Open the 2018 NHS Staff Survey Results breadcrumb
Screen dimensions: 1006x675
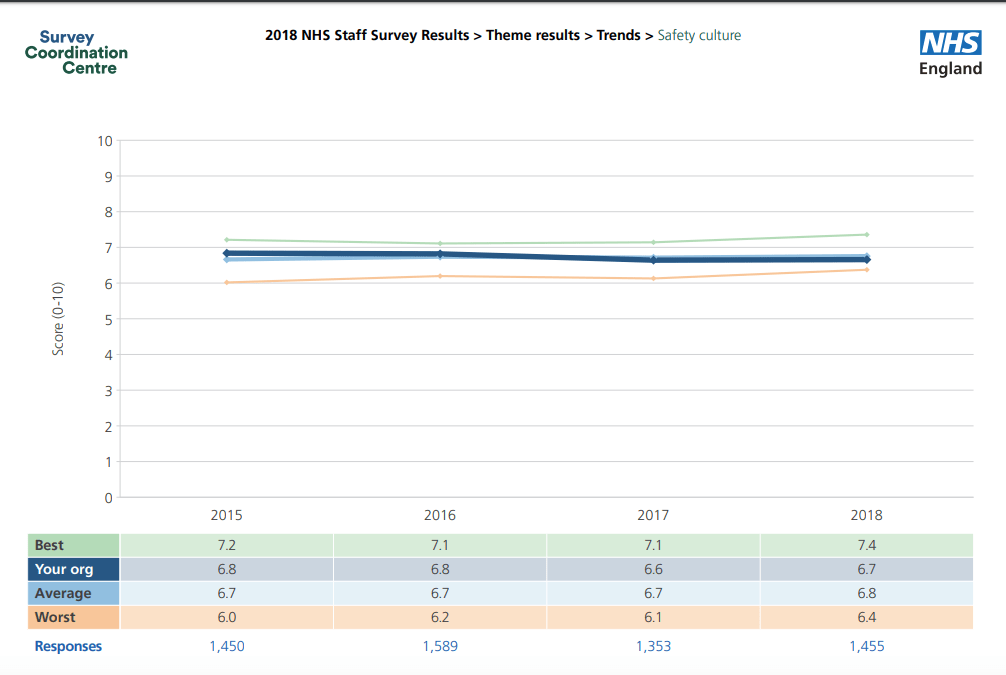click(x=367, y=35)
